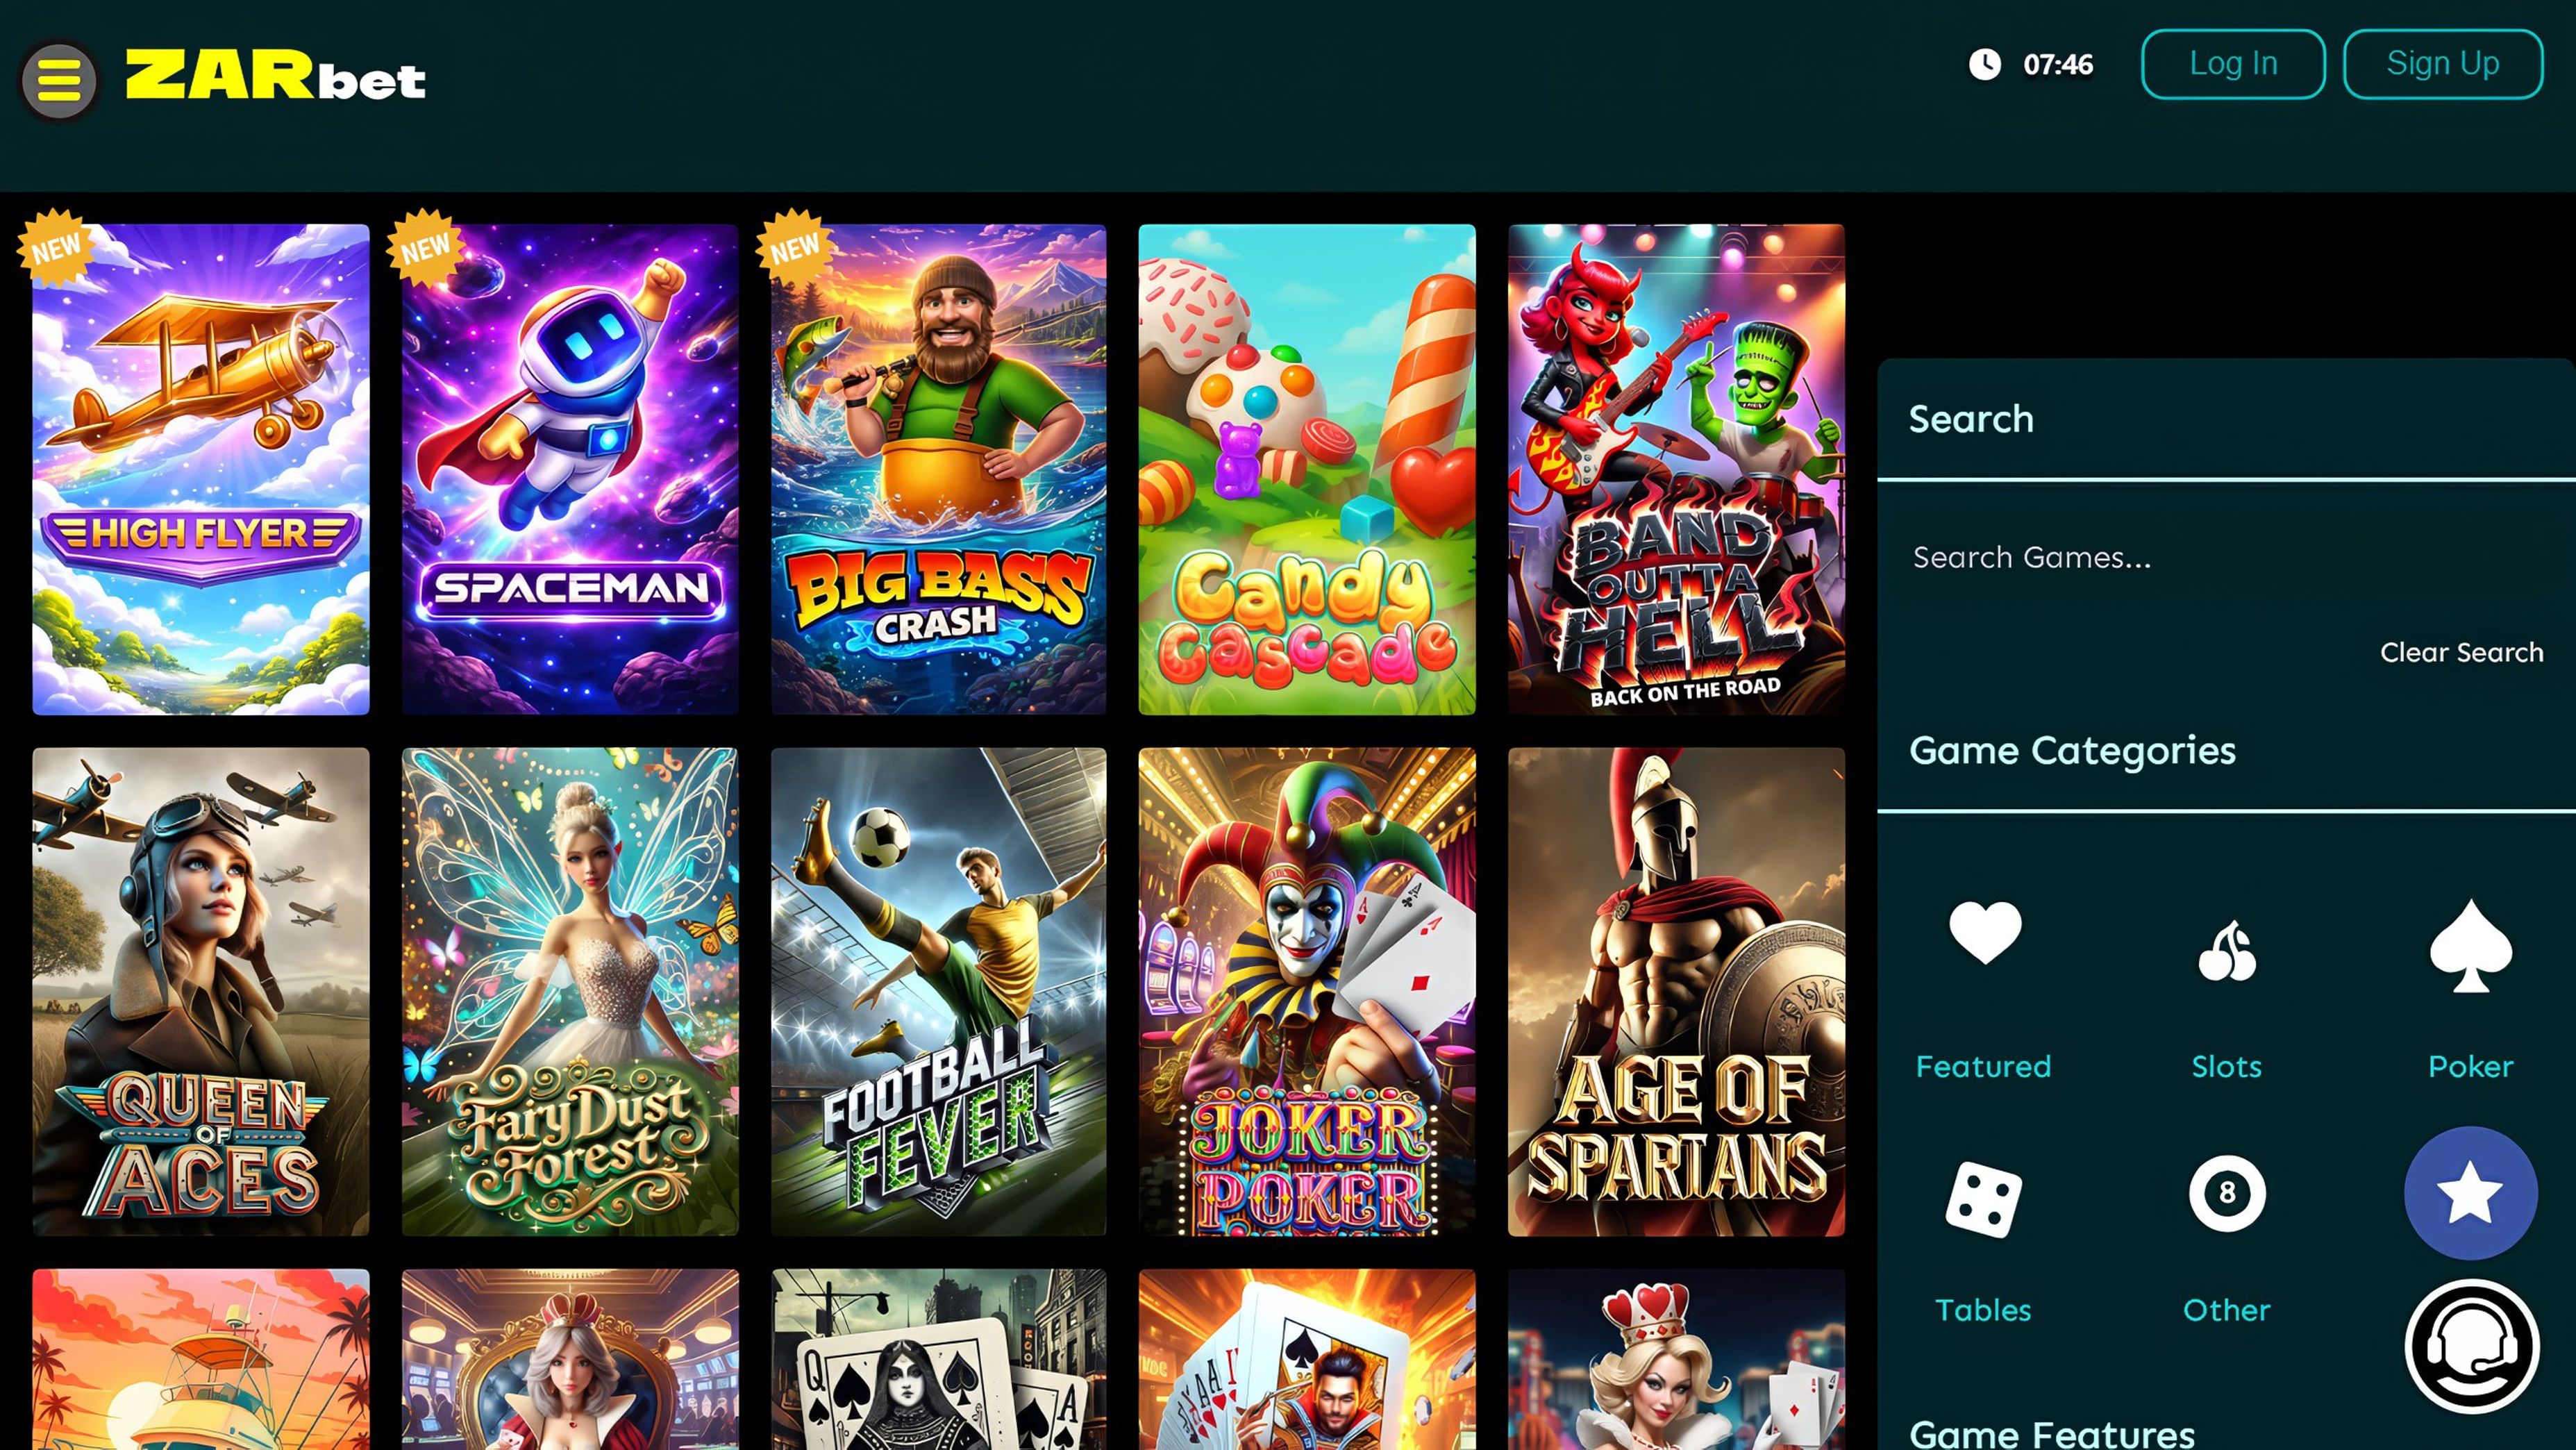Screen dimensions: 2576x1450
Task: Open the sunset yacht game tile
Action: click(201, 1360)
